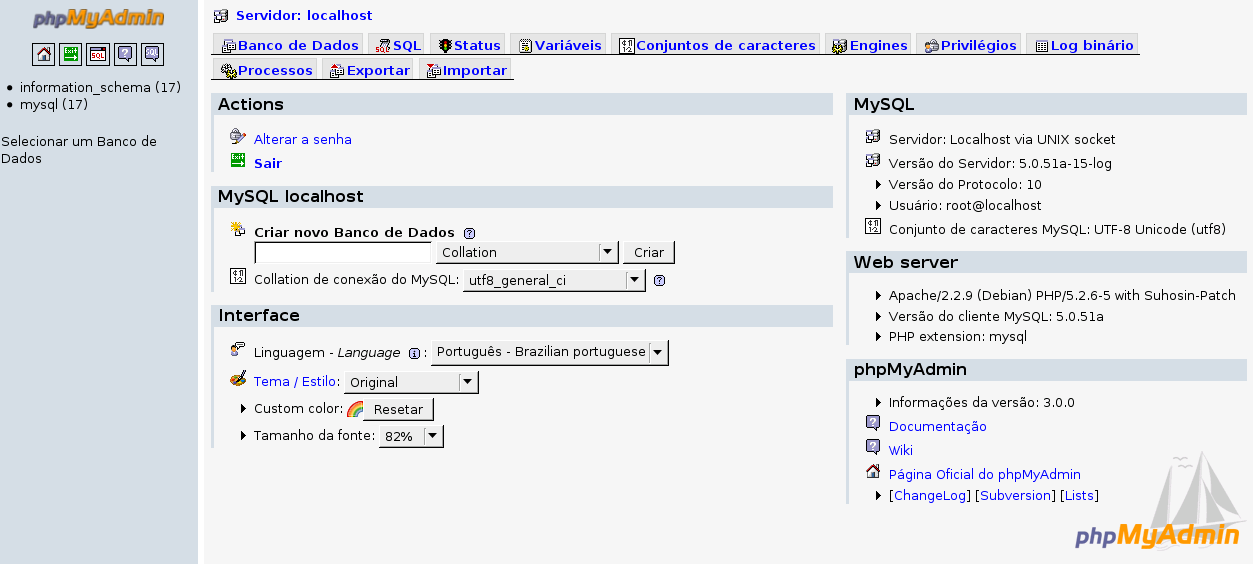This screenshot has height=564, width=1253.
Task: Click the paint palette icon beside Tema / Estilo
Action: click(x=238, y=379)
